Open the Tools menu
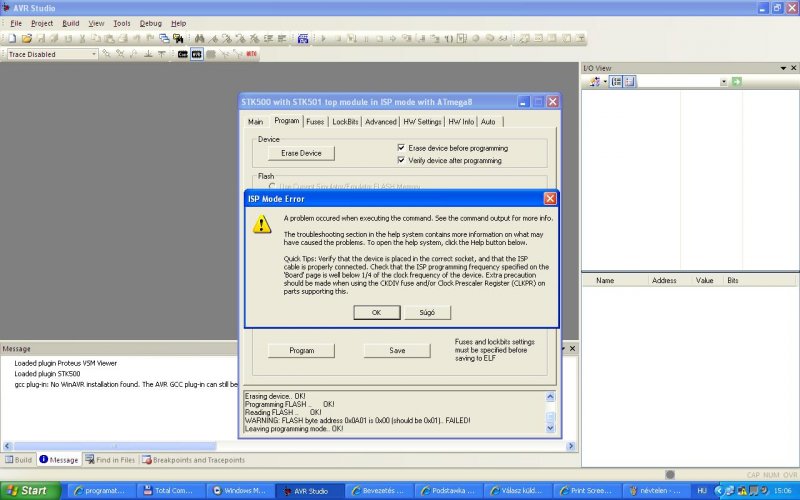This screenshot has height=500, width=800. click(121, 23)
